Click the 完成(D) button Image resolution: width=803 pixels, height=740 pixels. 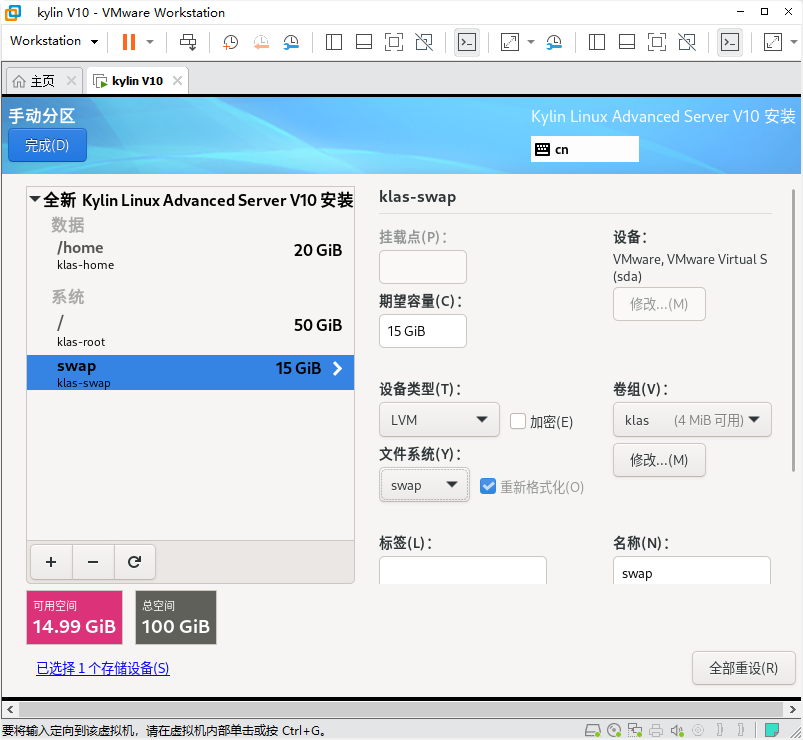coord(47,145)
